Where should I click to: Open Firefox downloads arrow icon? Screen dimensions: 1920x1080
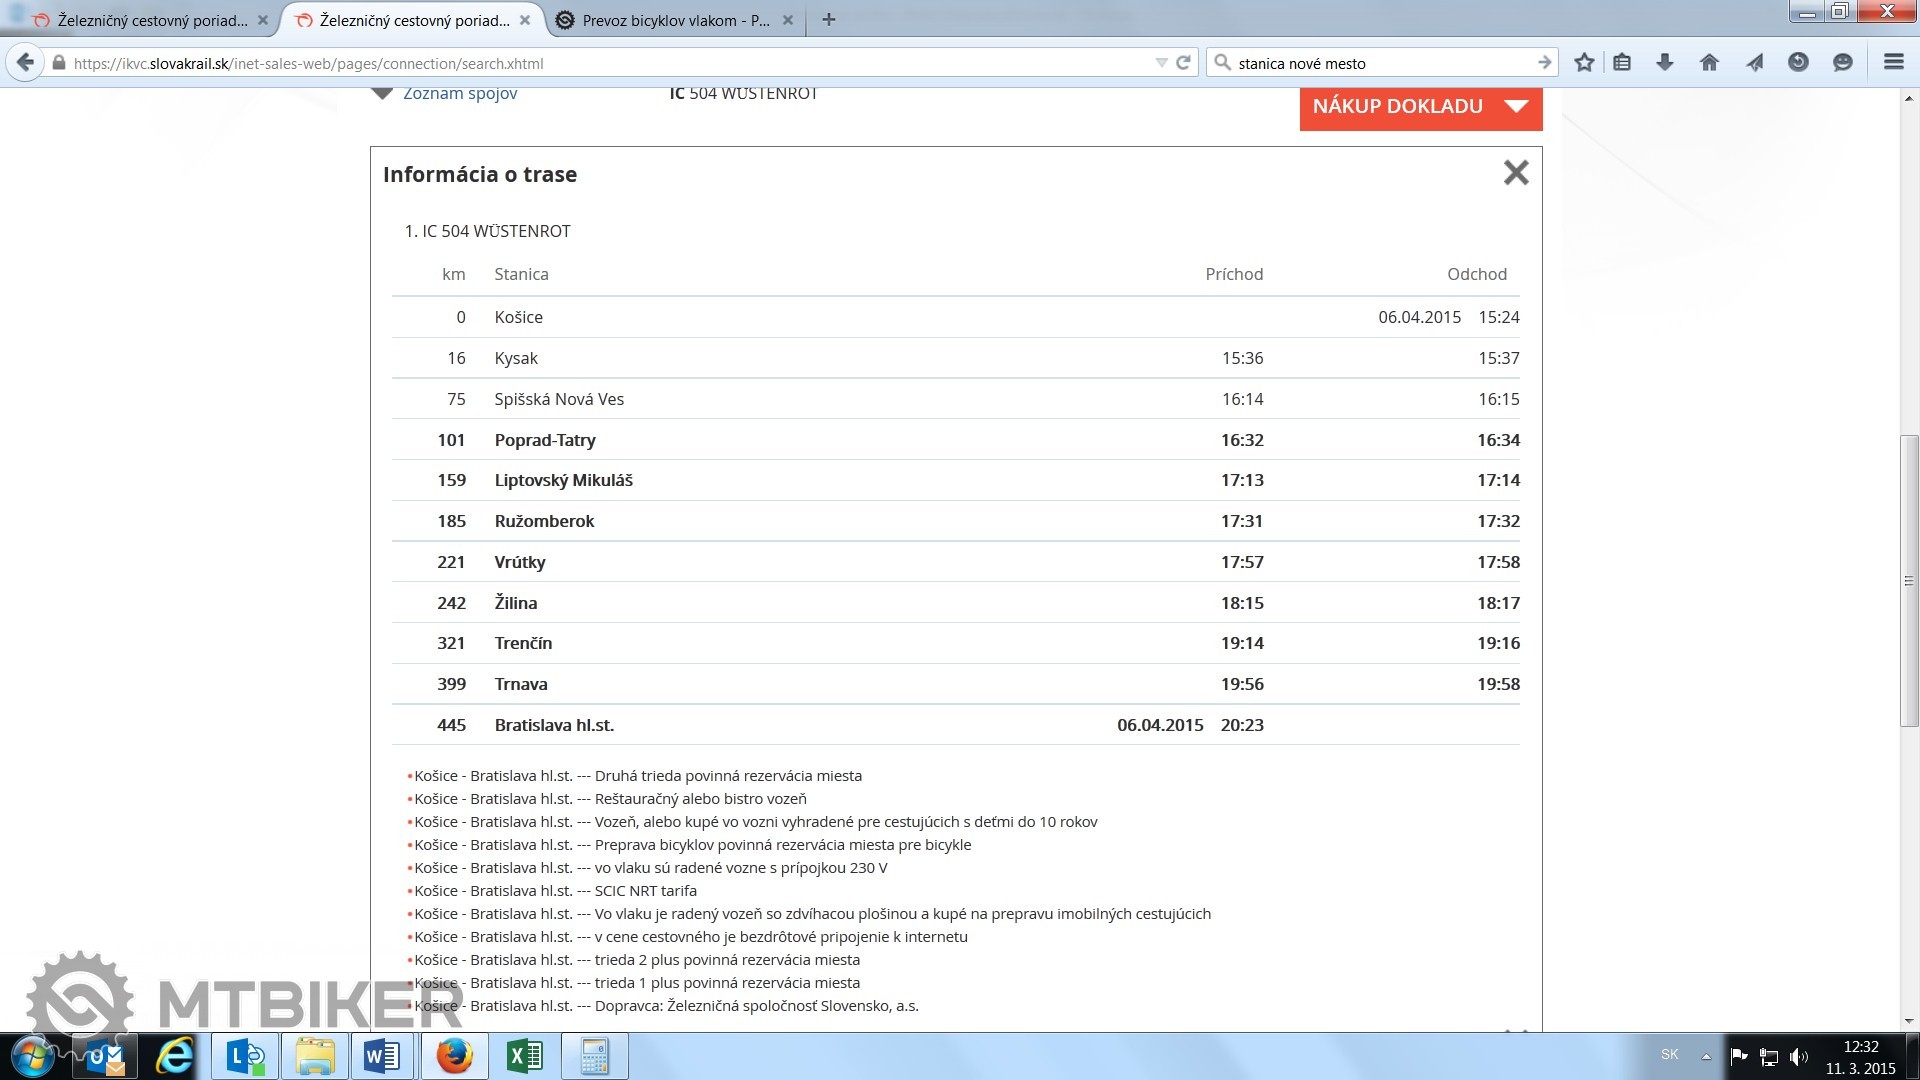1665,63
